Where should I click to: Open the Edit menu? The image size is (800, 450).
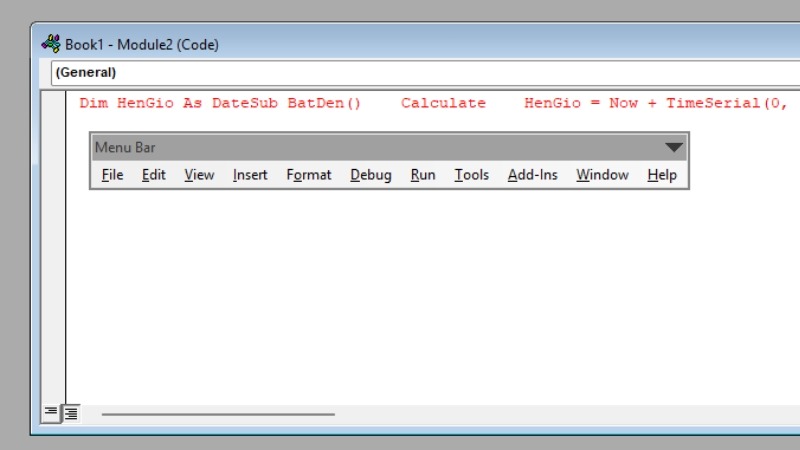(x=154, y=175)
